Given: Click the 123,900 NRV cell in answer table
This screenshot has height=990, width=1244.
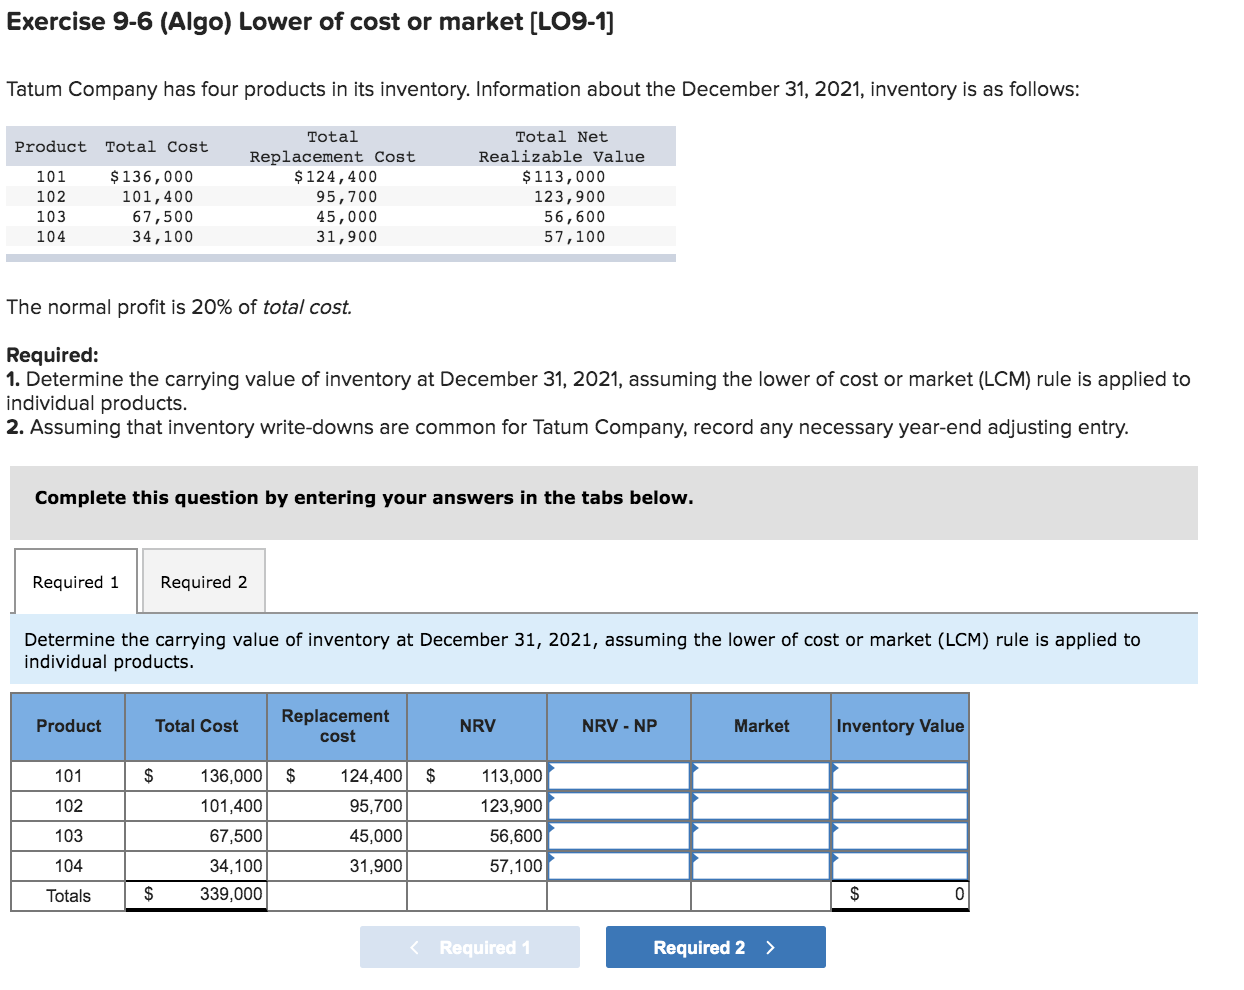Looking at the screenshot, I should tap(477, 806).
